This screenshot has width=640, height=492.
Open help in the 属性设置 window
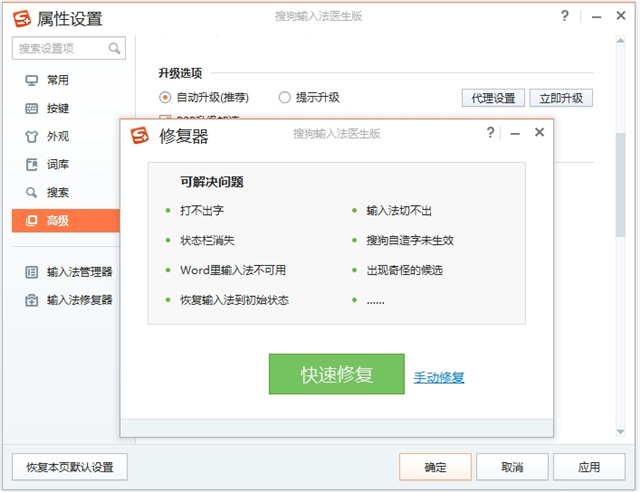(564, 16)
